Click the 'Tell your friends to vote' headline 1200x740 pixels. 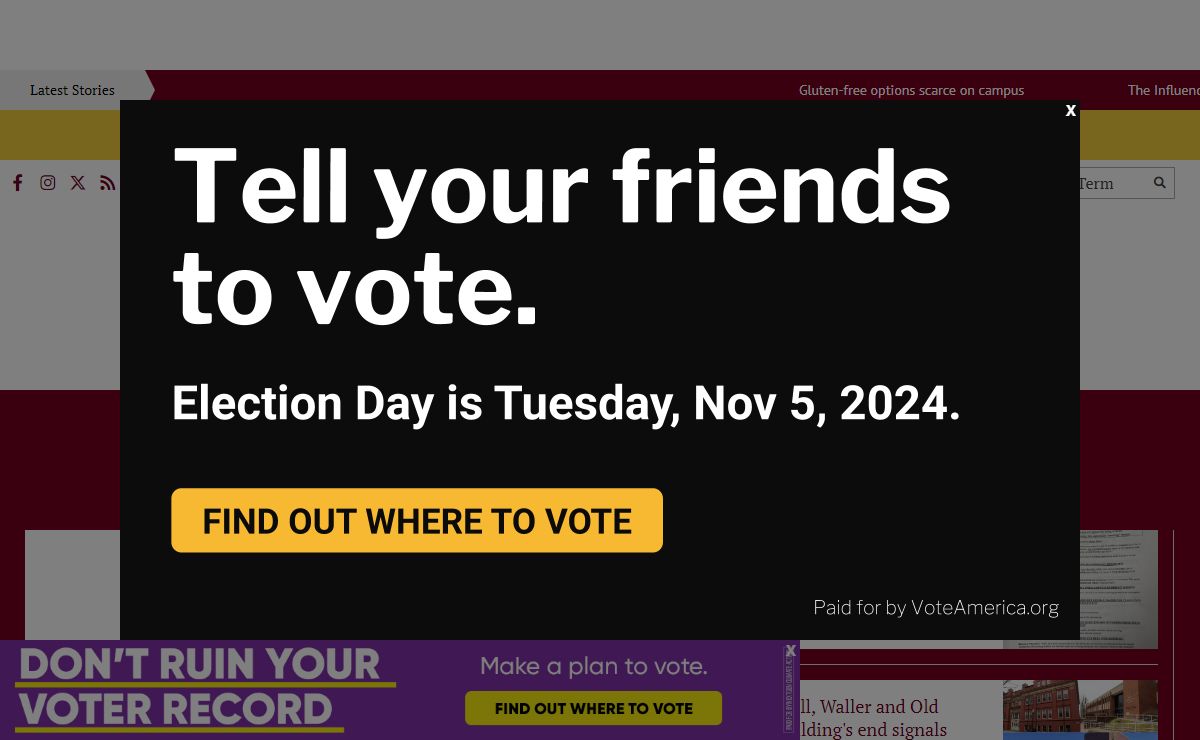[x=560, y=237]
